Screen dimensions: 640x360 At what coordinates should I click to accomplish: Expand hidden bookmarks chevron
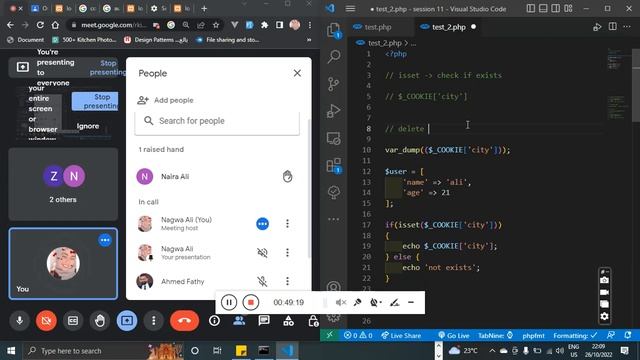point(309,40)
